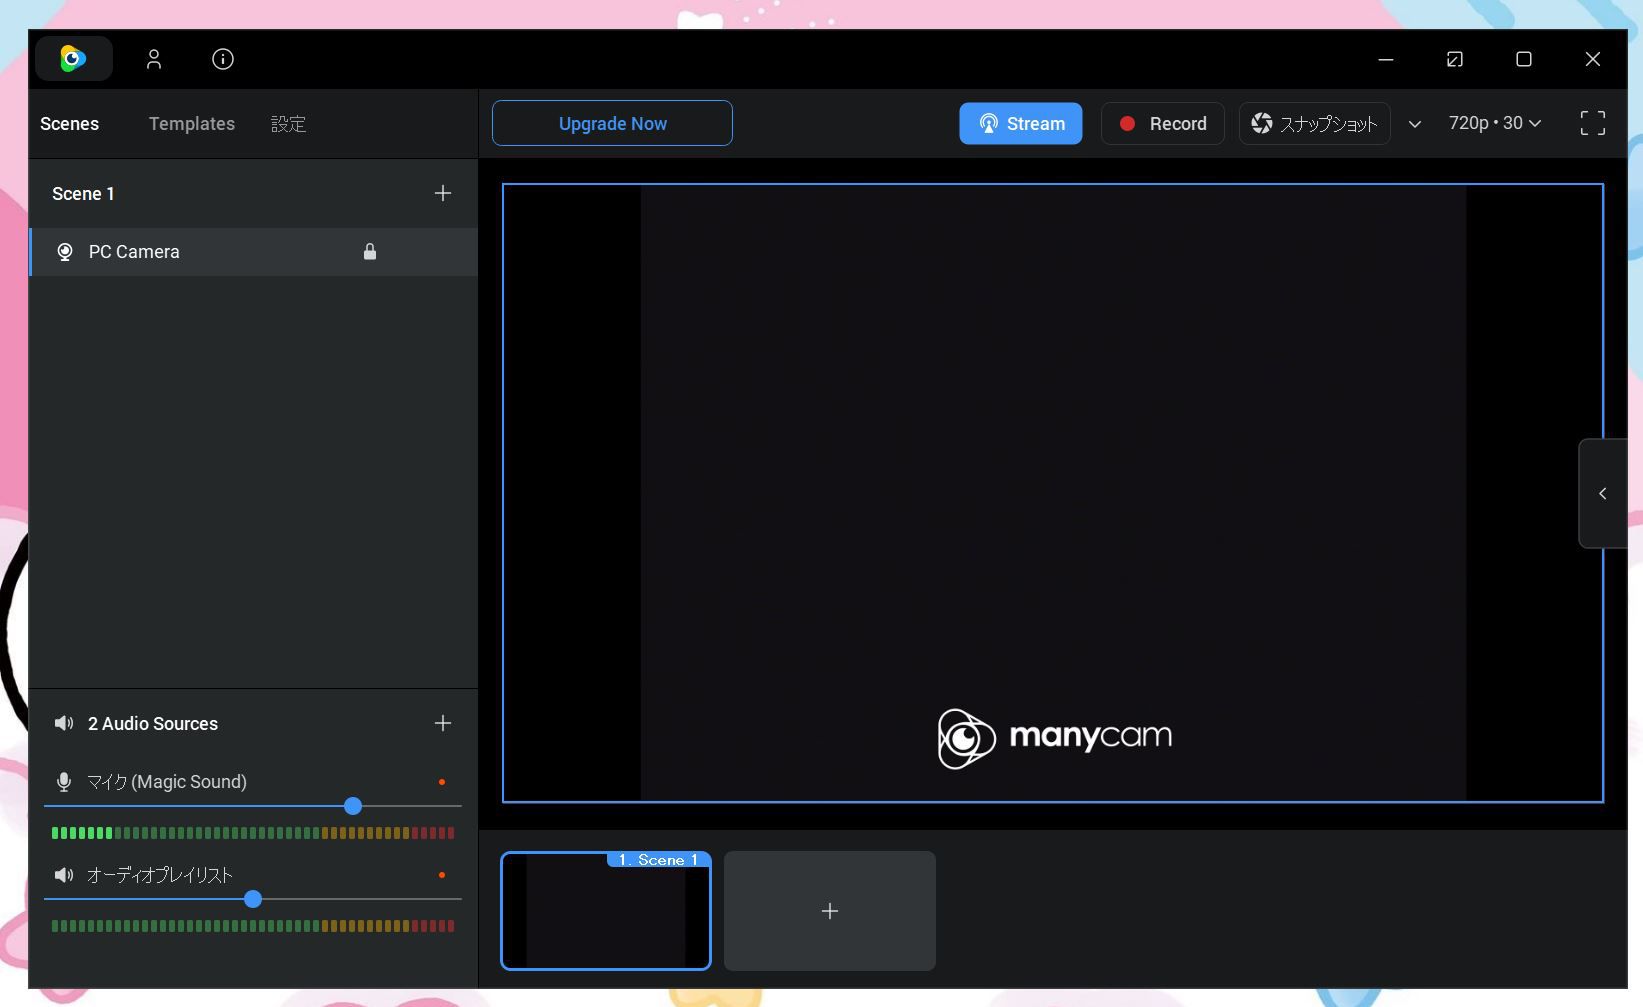Take a snapshot with スナップショット button
Image resolution: width=1643 pixels, height=1007 pixels.
pyautogui.click(x=1315, y=123)
